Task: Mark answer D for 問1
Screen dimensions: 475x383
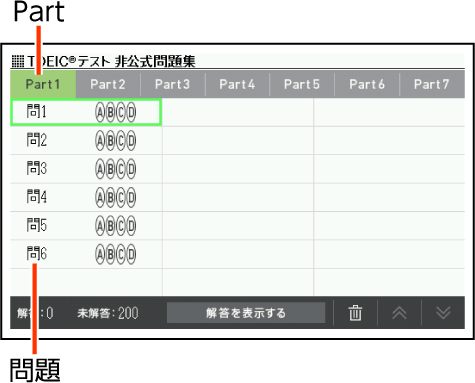Action: tap(131, 113)
